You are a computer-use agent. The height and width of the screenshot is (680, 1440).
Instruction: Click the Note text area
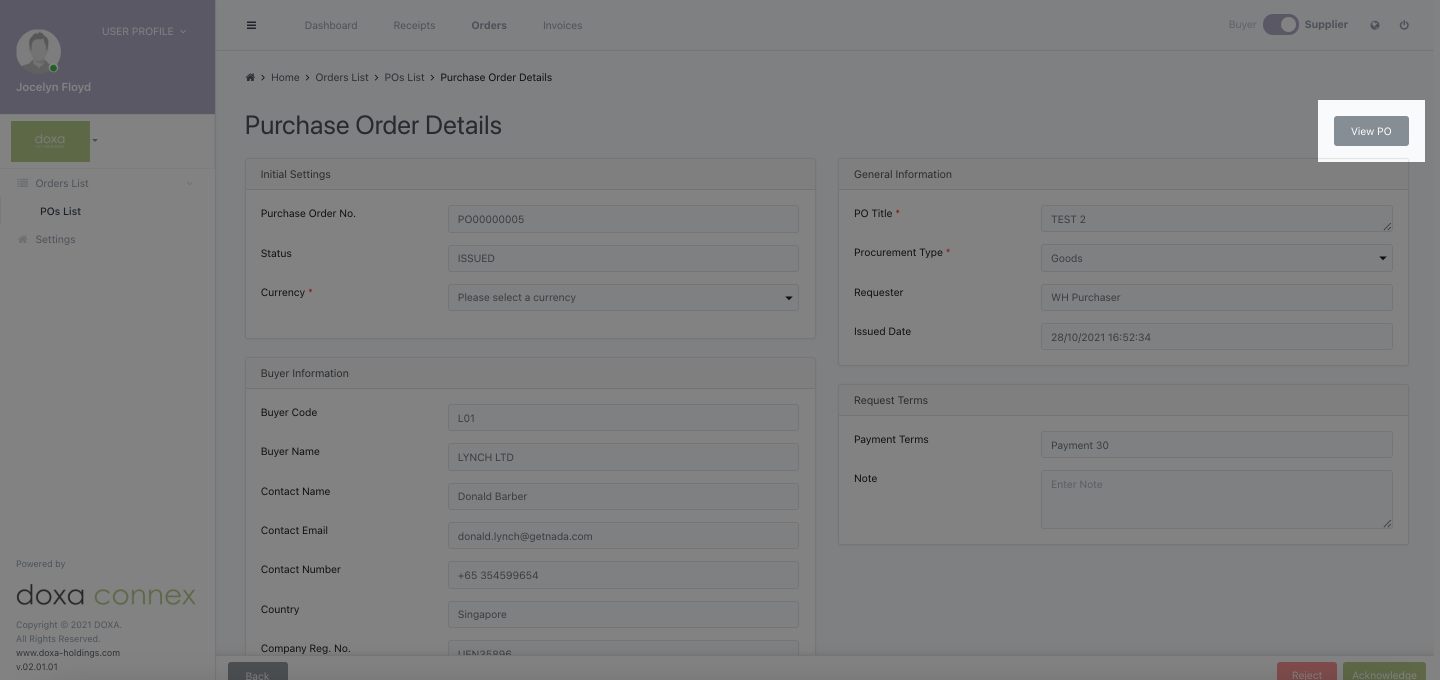coord(1216,499)
